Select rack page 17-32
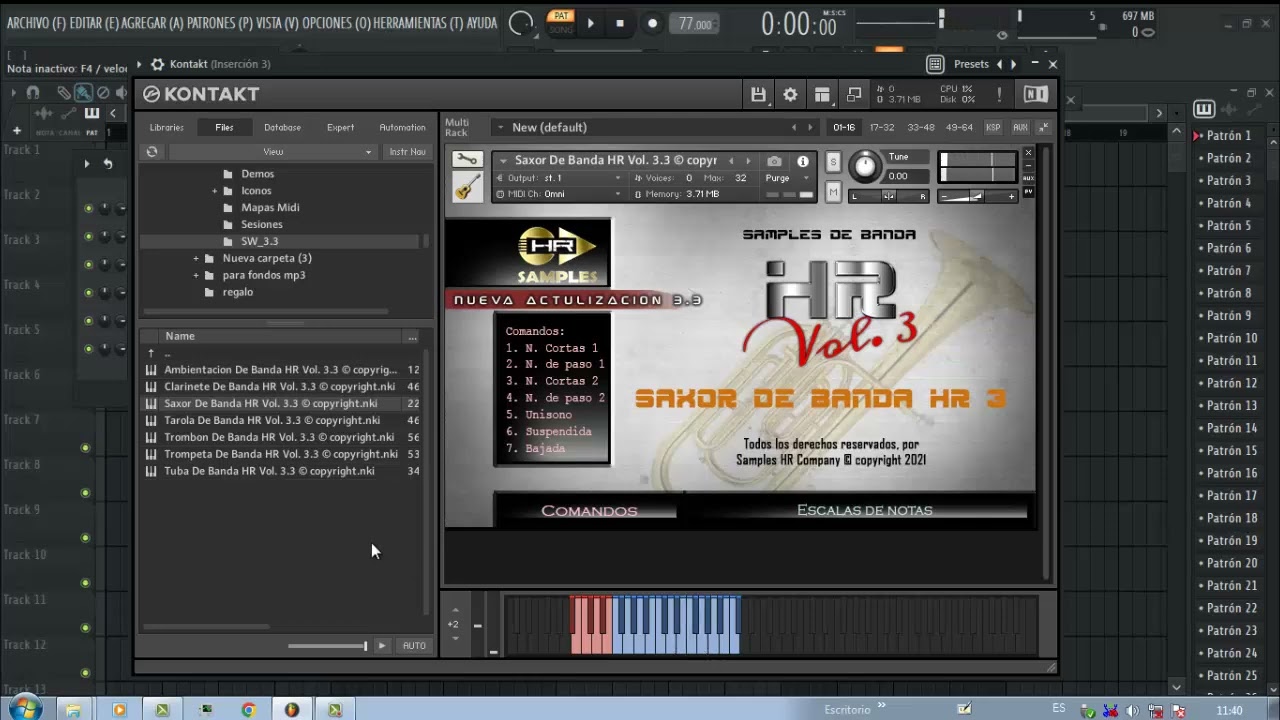The height and width of the screenshot is (720, 1280). (881, 127)
